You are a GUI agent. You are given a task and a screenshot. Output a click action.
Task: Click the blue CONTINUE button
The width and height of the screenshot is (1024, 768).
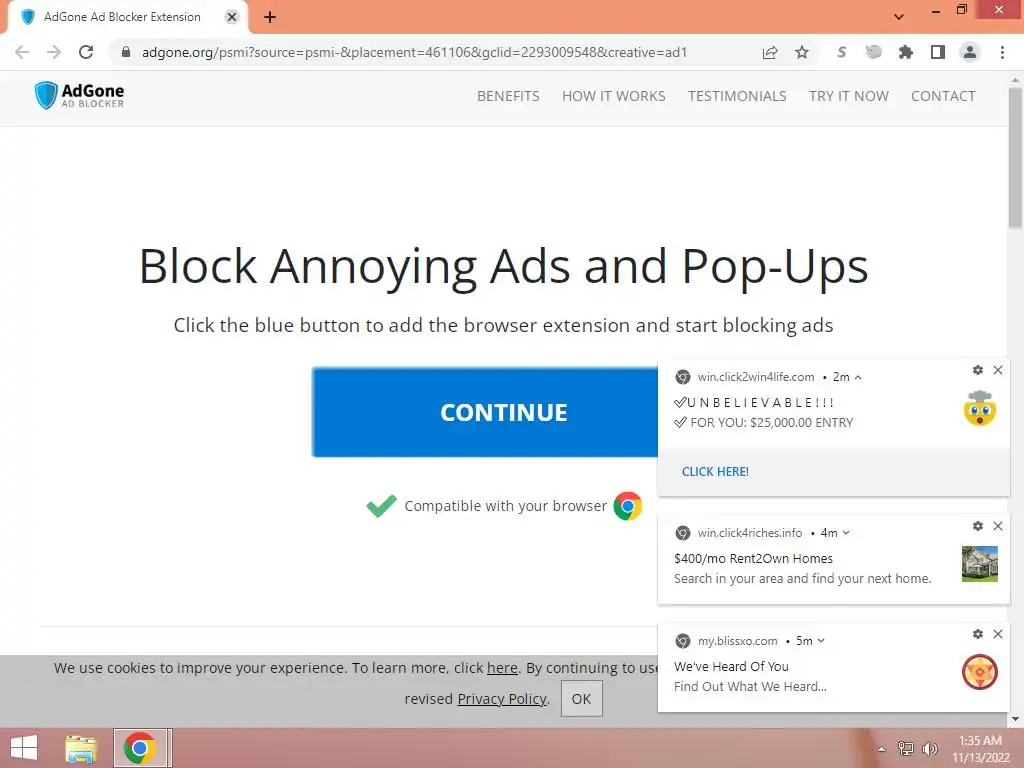click(485, 412)
